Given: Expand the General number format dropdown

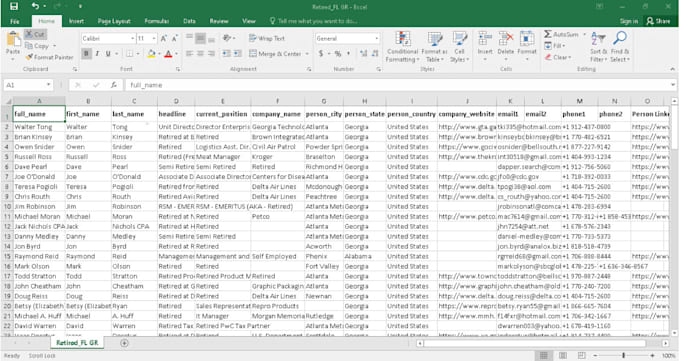Looking at the screenshot, I should pyautogui.click(x=376, y=39).
